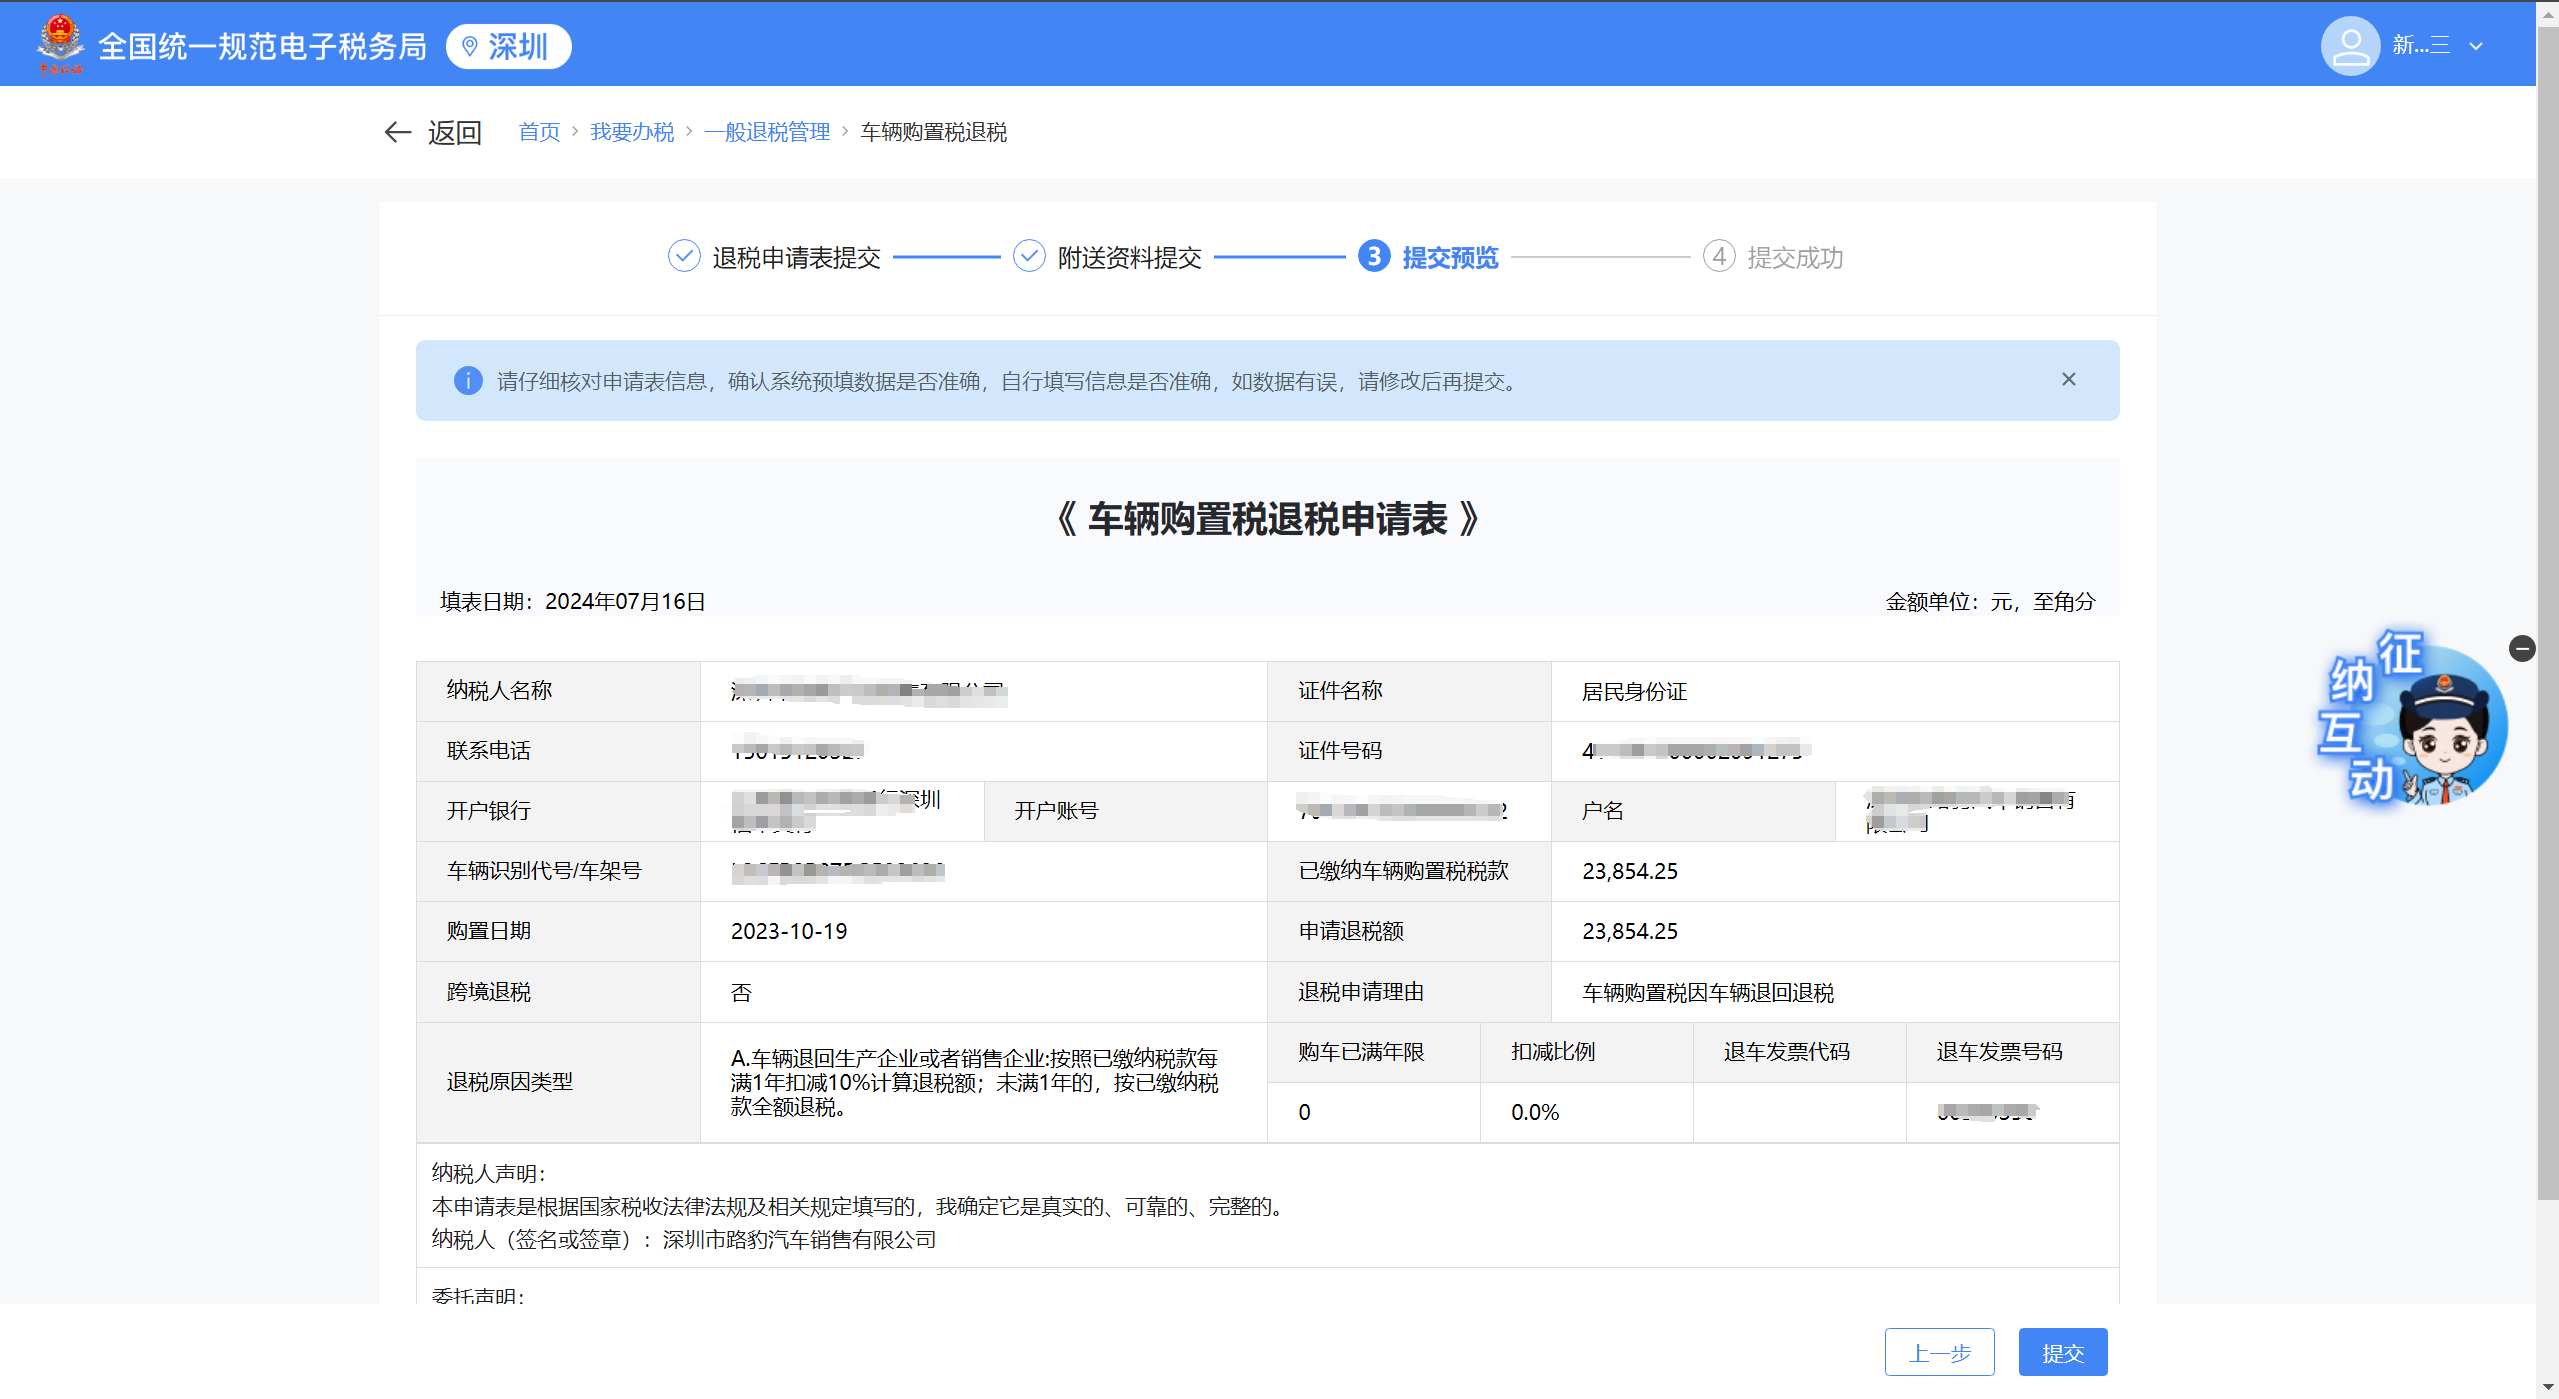Click the 上一步 button
Screen dimensions: 2559x1399
point(1940,1352)
